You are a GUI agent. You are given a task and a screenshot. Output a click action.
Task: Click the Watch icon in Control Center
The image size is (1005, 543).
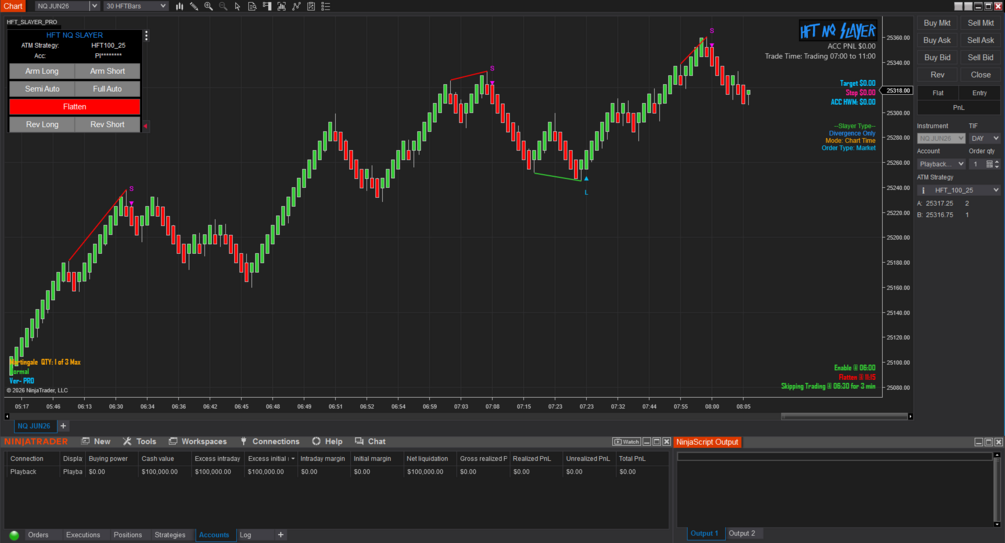point(626,442)
